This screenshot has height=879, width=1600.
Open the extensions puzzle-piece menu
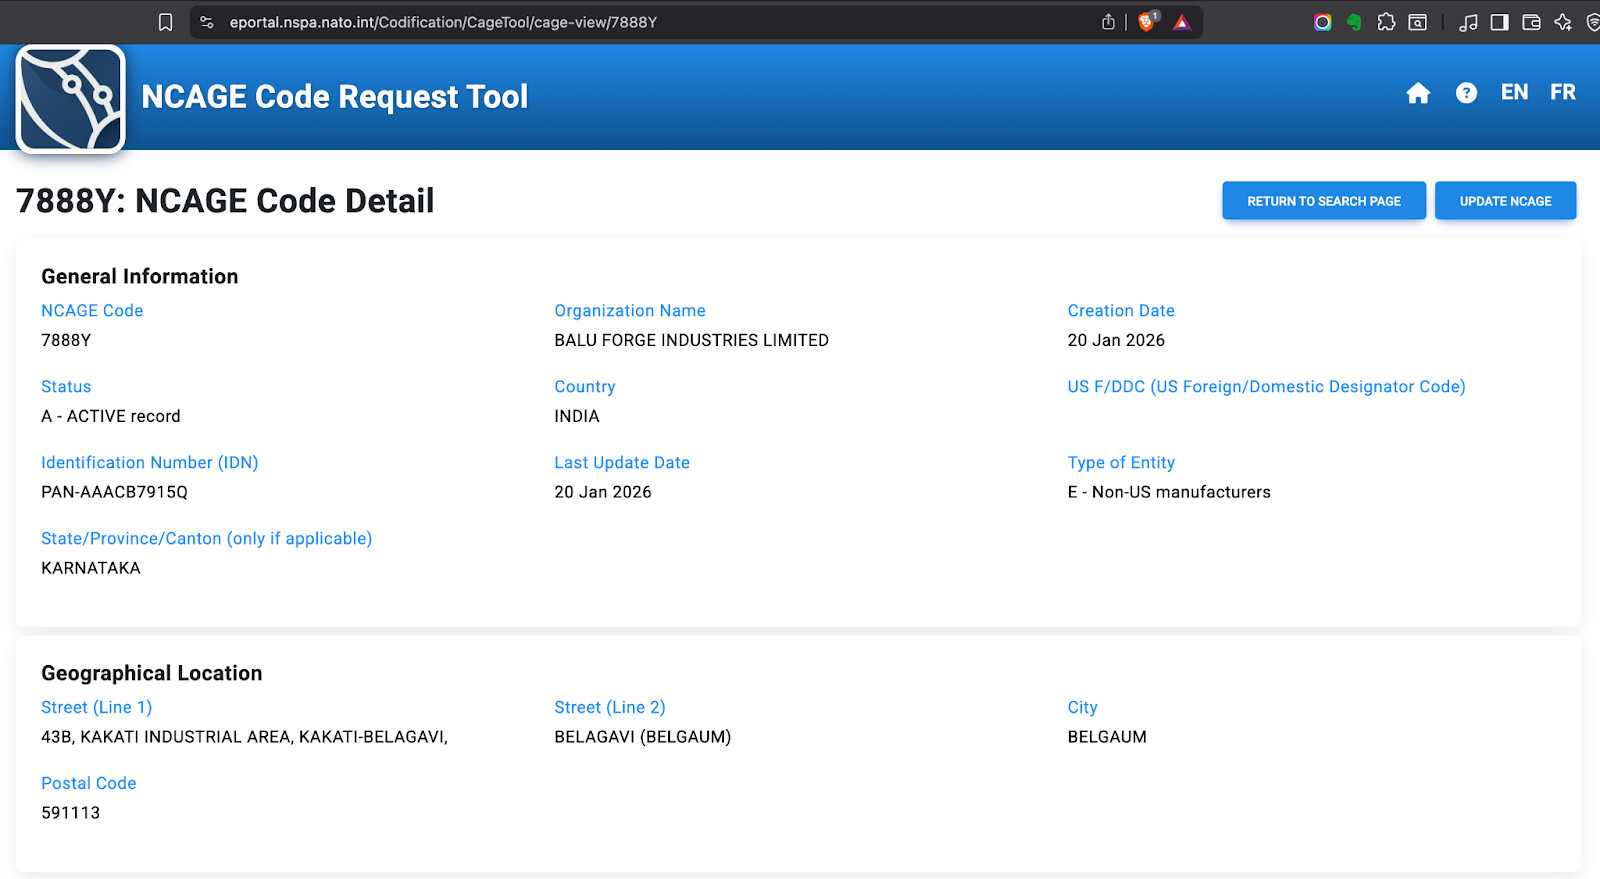coord(1386,22)
